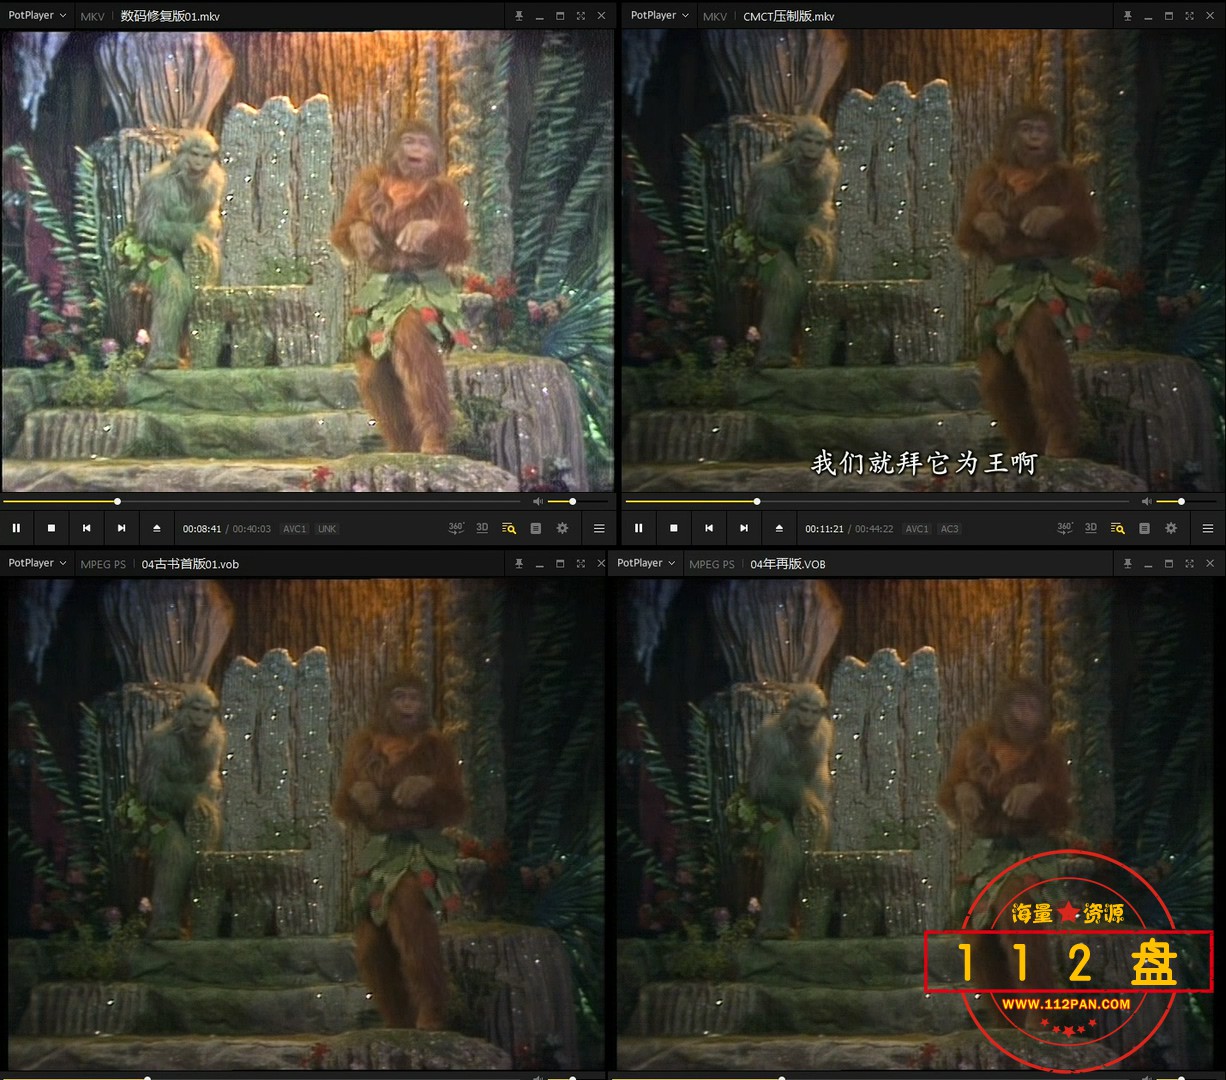Open chapter/playlist panel icon in 数码修复版01.mkv window
The height and width of the screenshot is (1080, 1226).
(535, 528)
